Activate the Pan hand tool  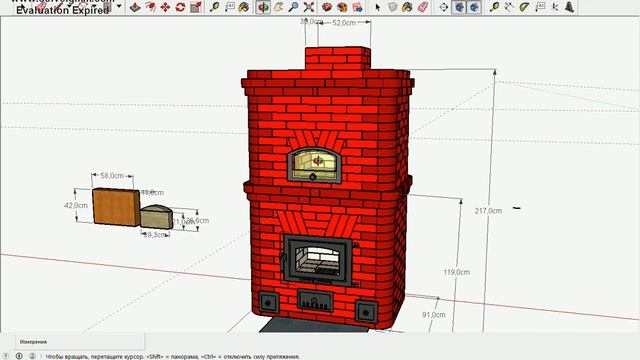[x=278, y=7]
